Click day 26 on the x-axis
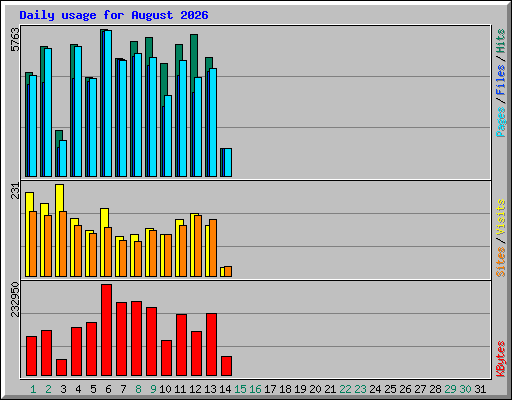 click(405, 389)
